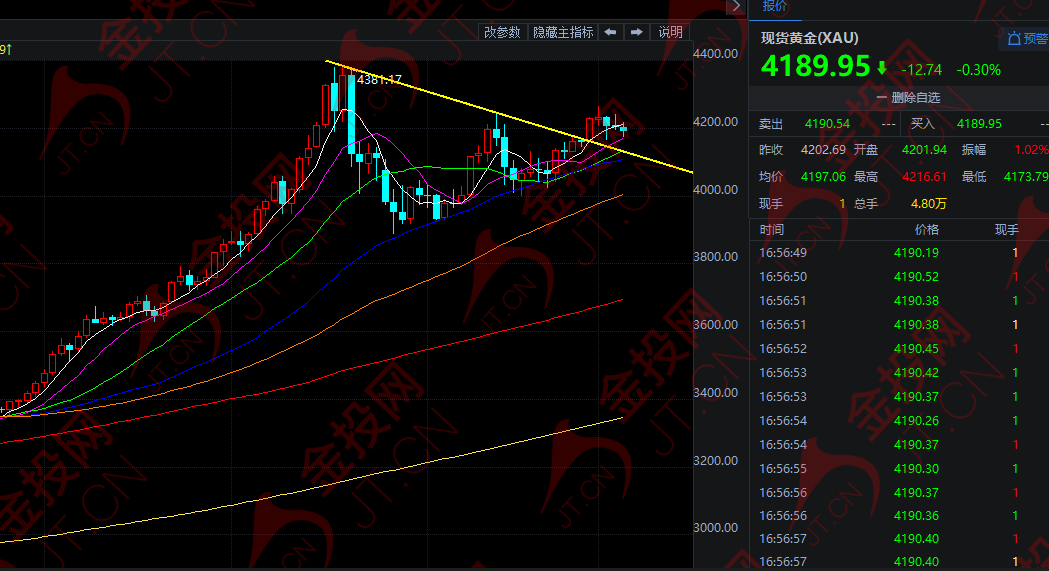This screenshot has width=1049, height=571.
Task: Click the 4381.17 high price label
Action: 379,79
